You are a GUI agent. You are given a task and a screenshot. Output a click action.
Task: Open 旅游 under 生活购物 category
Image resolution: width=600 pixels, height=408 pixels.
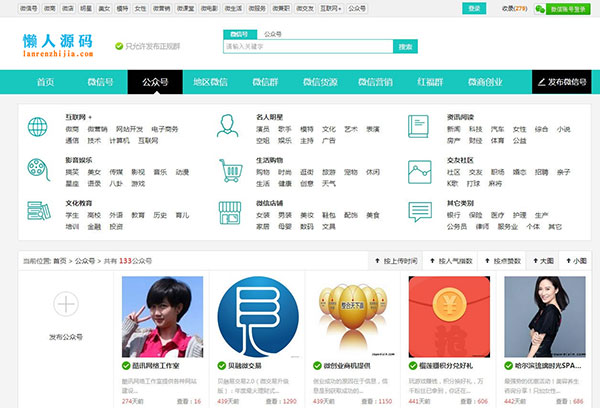[x=328, y=172]
